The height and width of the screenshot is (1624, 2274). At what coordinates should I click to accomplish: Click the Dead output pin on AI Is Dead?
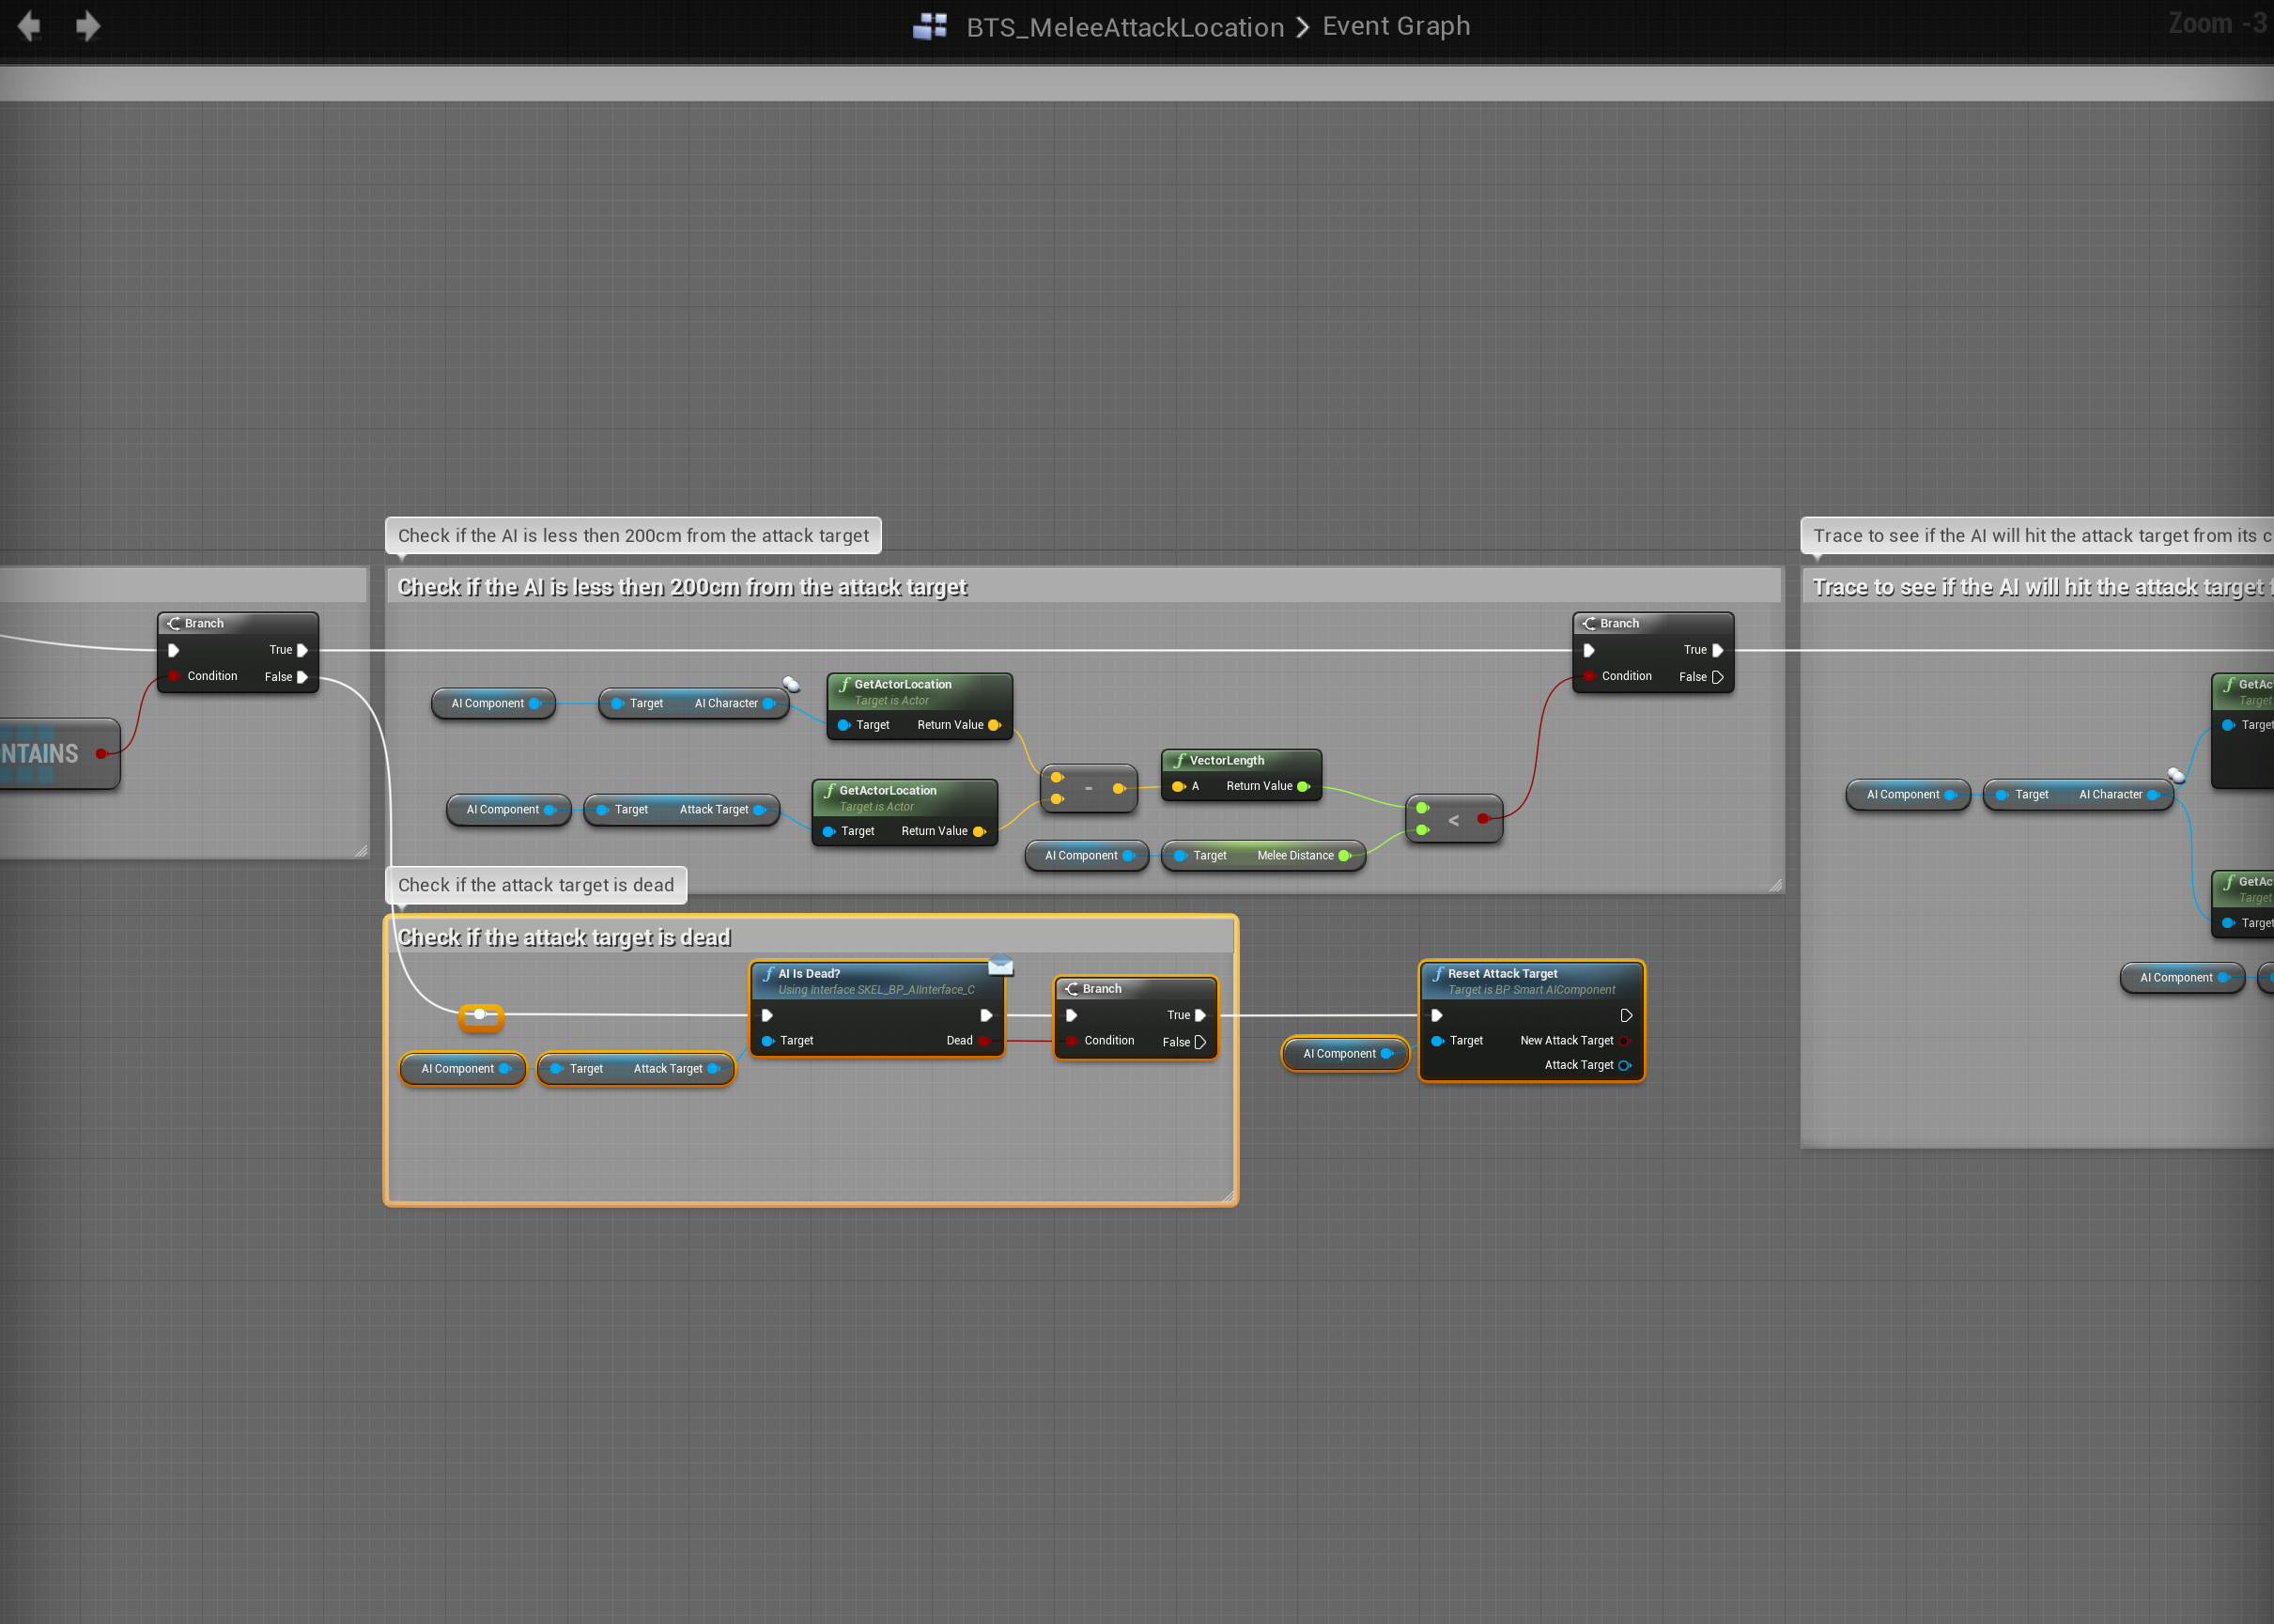pos(984,1041)
